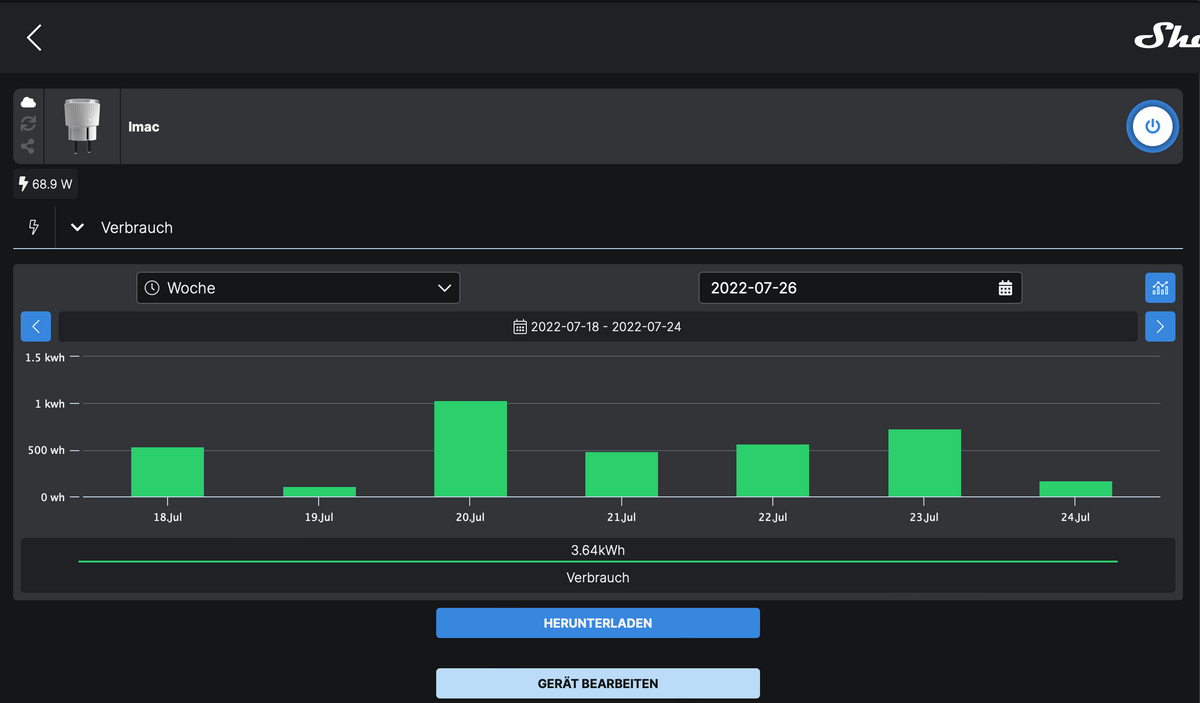Click the cloud connection status icon

pos(28,103)
